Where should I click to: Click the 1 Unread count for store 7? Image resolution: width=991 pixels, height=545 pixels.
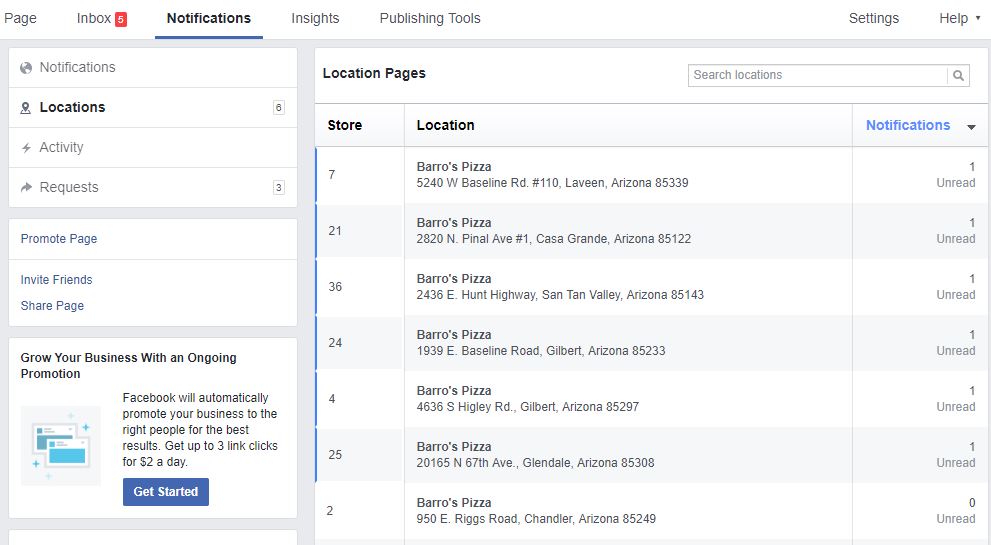(956, 175)
